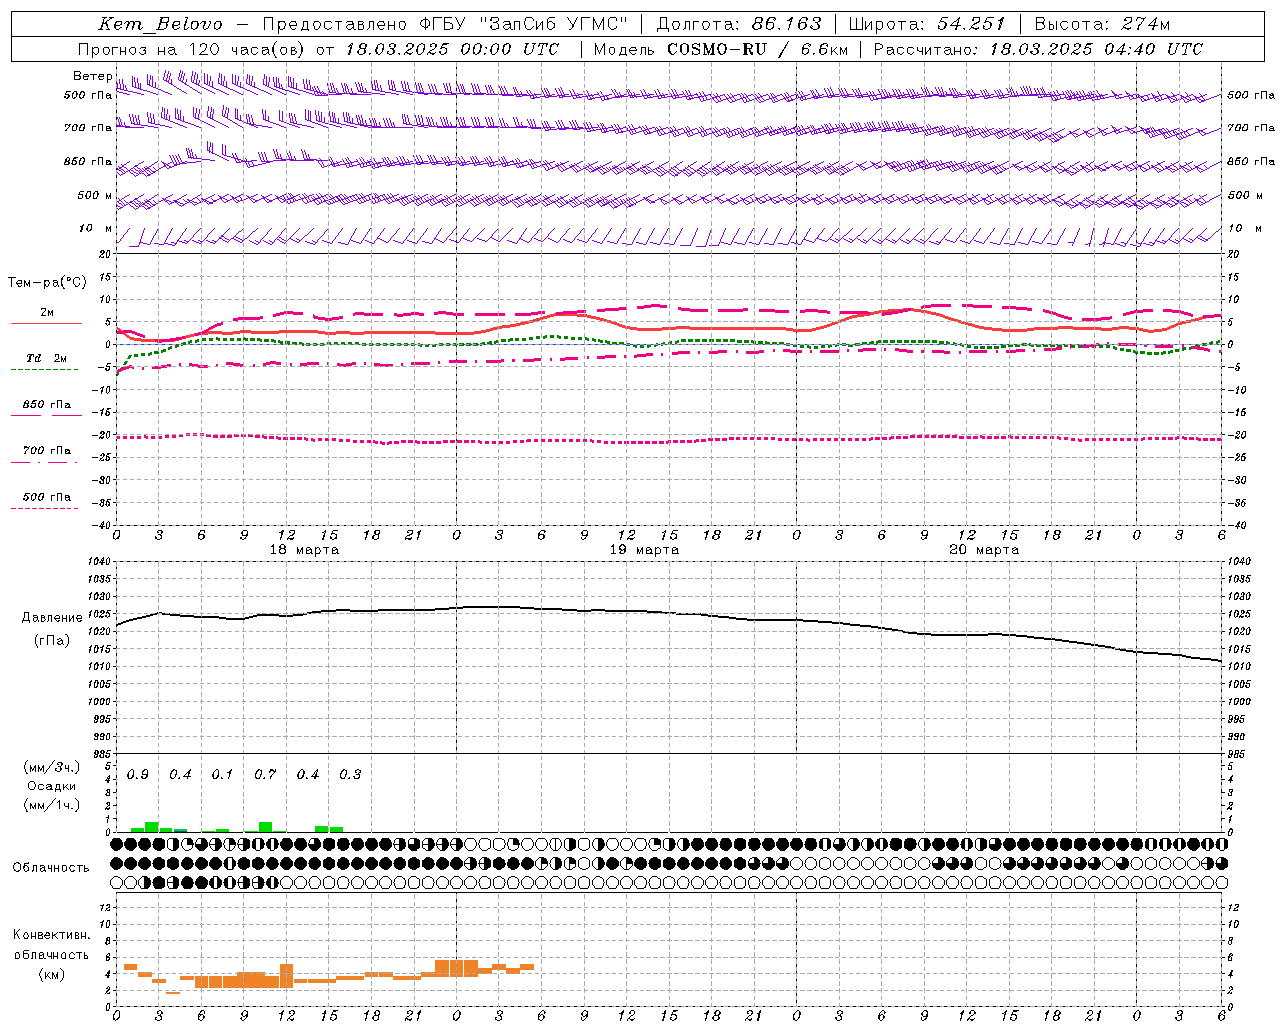Click the Kem_Belovo station title
The image size is (1280, 1024).
(160, 24)
